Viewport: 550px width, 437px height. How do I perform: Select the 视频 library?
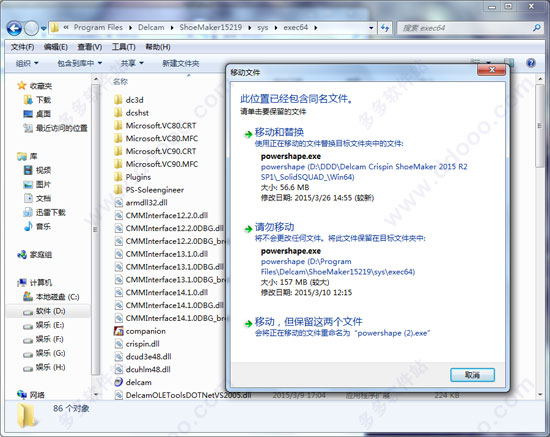(x=37, y=170)
